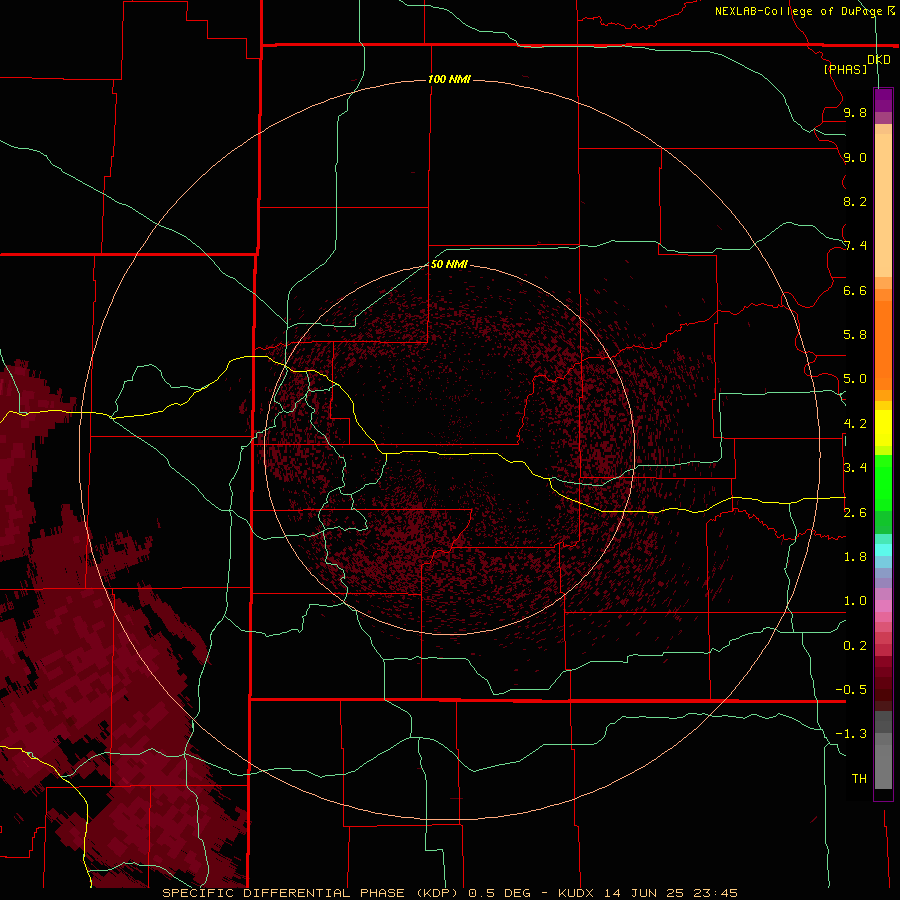Click the NEXLAB-College of DuPage credit text

[x=799, y=11]
